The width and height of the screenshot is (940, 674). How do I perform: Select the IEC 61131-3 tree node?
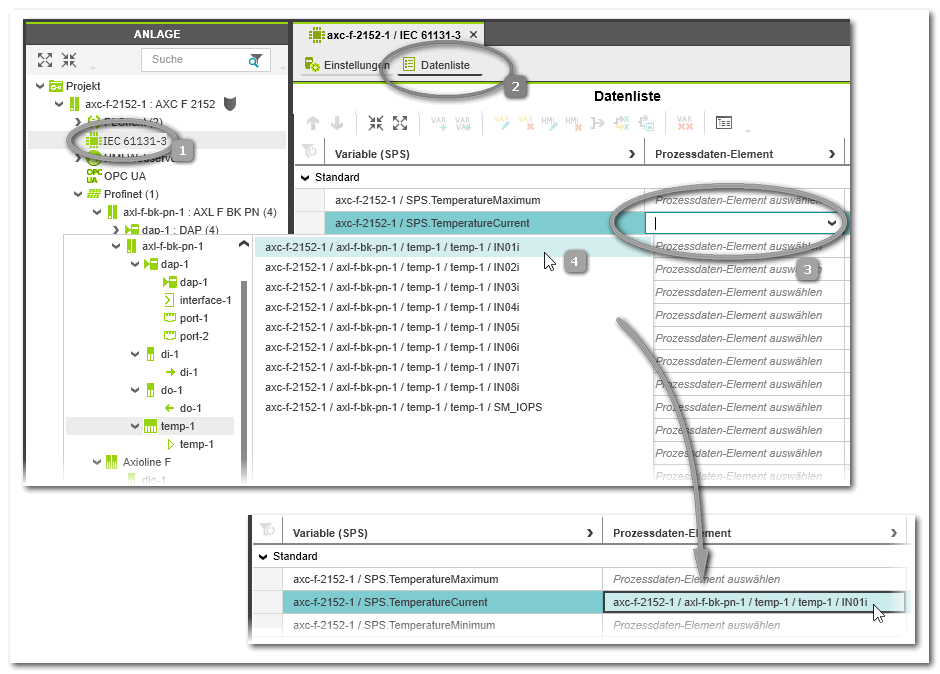pos(133,141)
